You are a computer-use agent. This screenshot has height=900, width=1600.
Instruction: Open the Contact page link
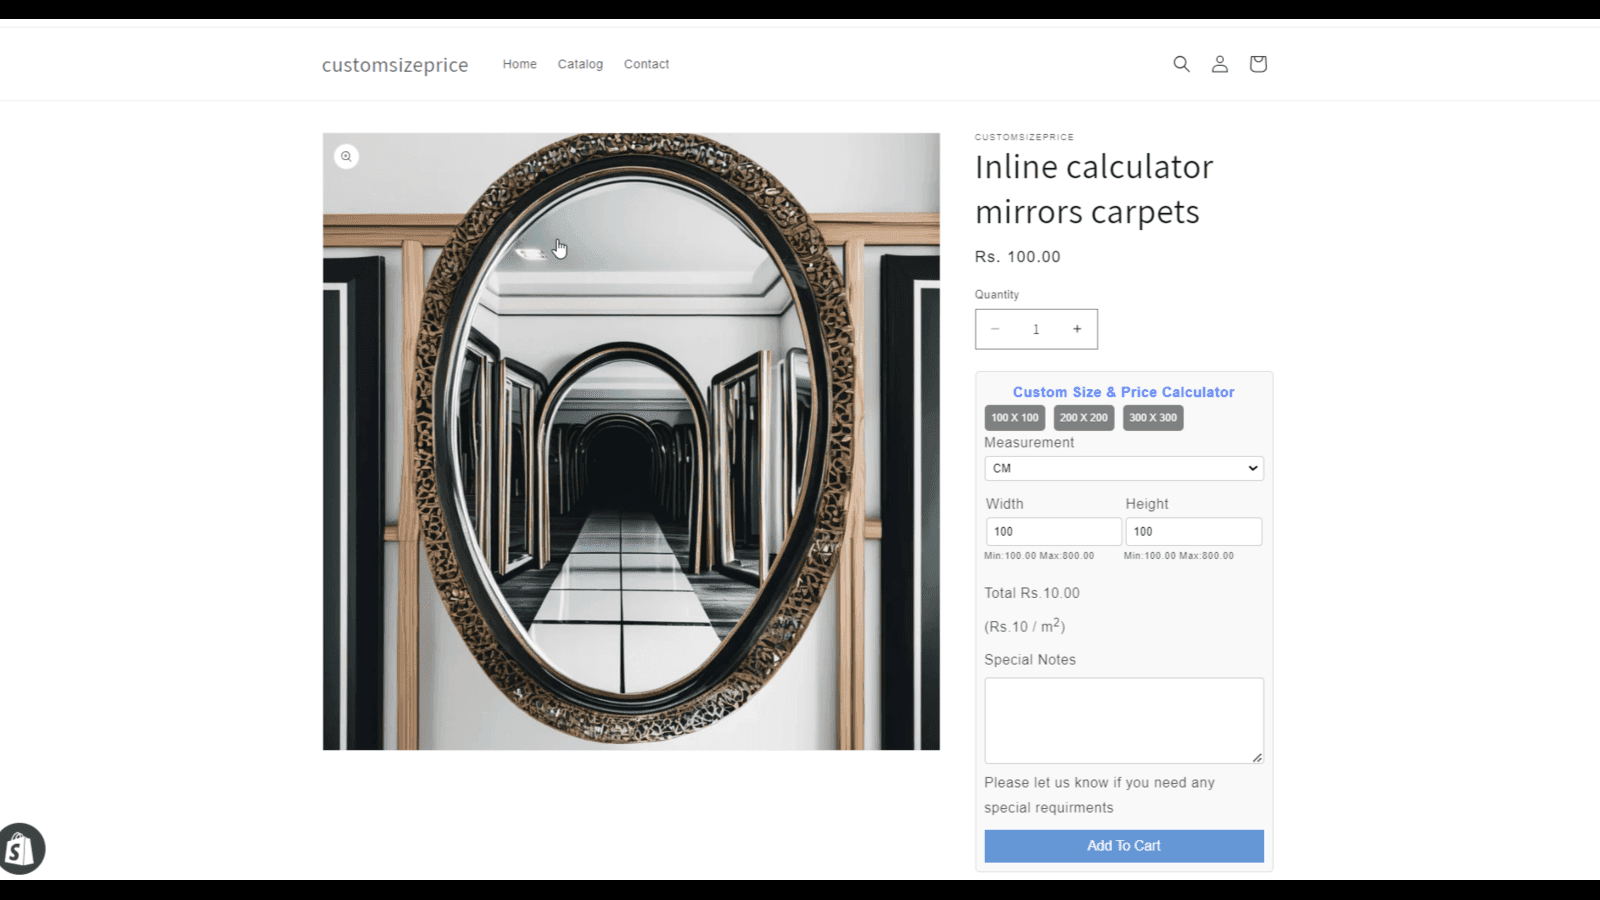(646, 64)
